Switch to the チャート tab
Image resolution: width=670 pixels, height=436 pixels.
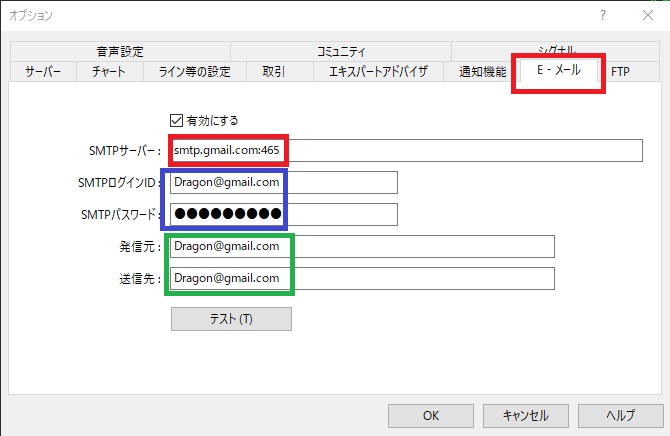pos(109,71)
